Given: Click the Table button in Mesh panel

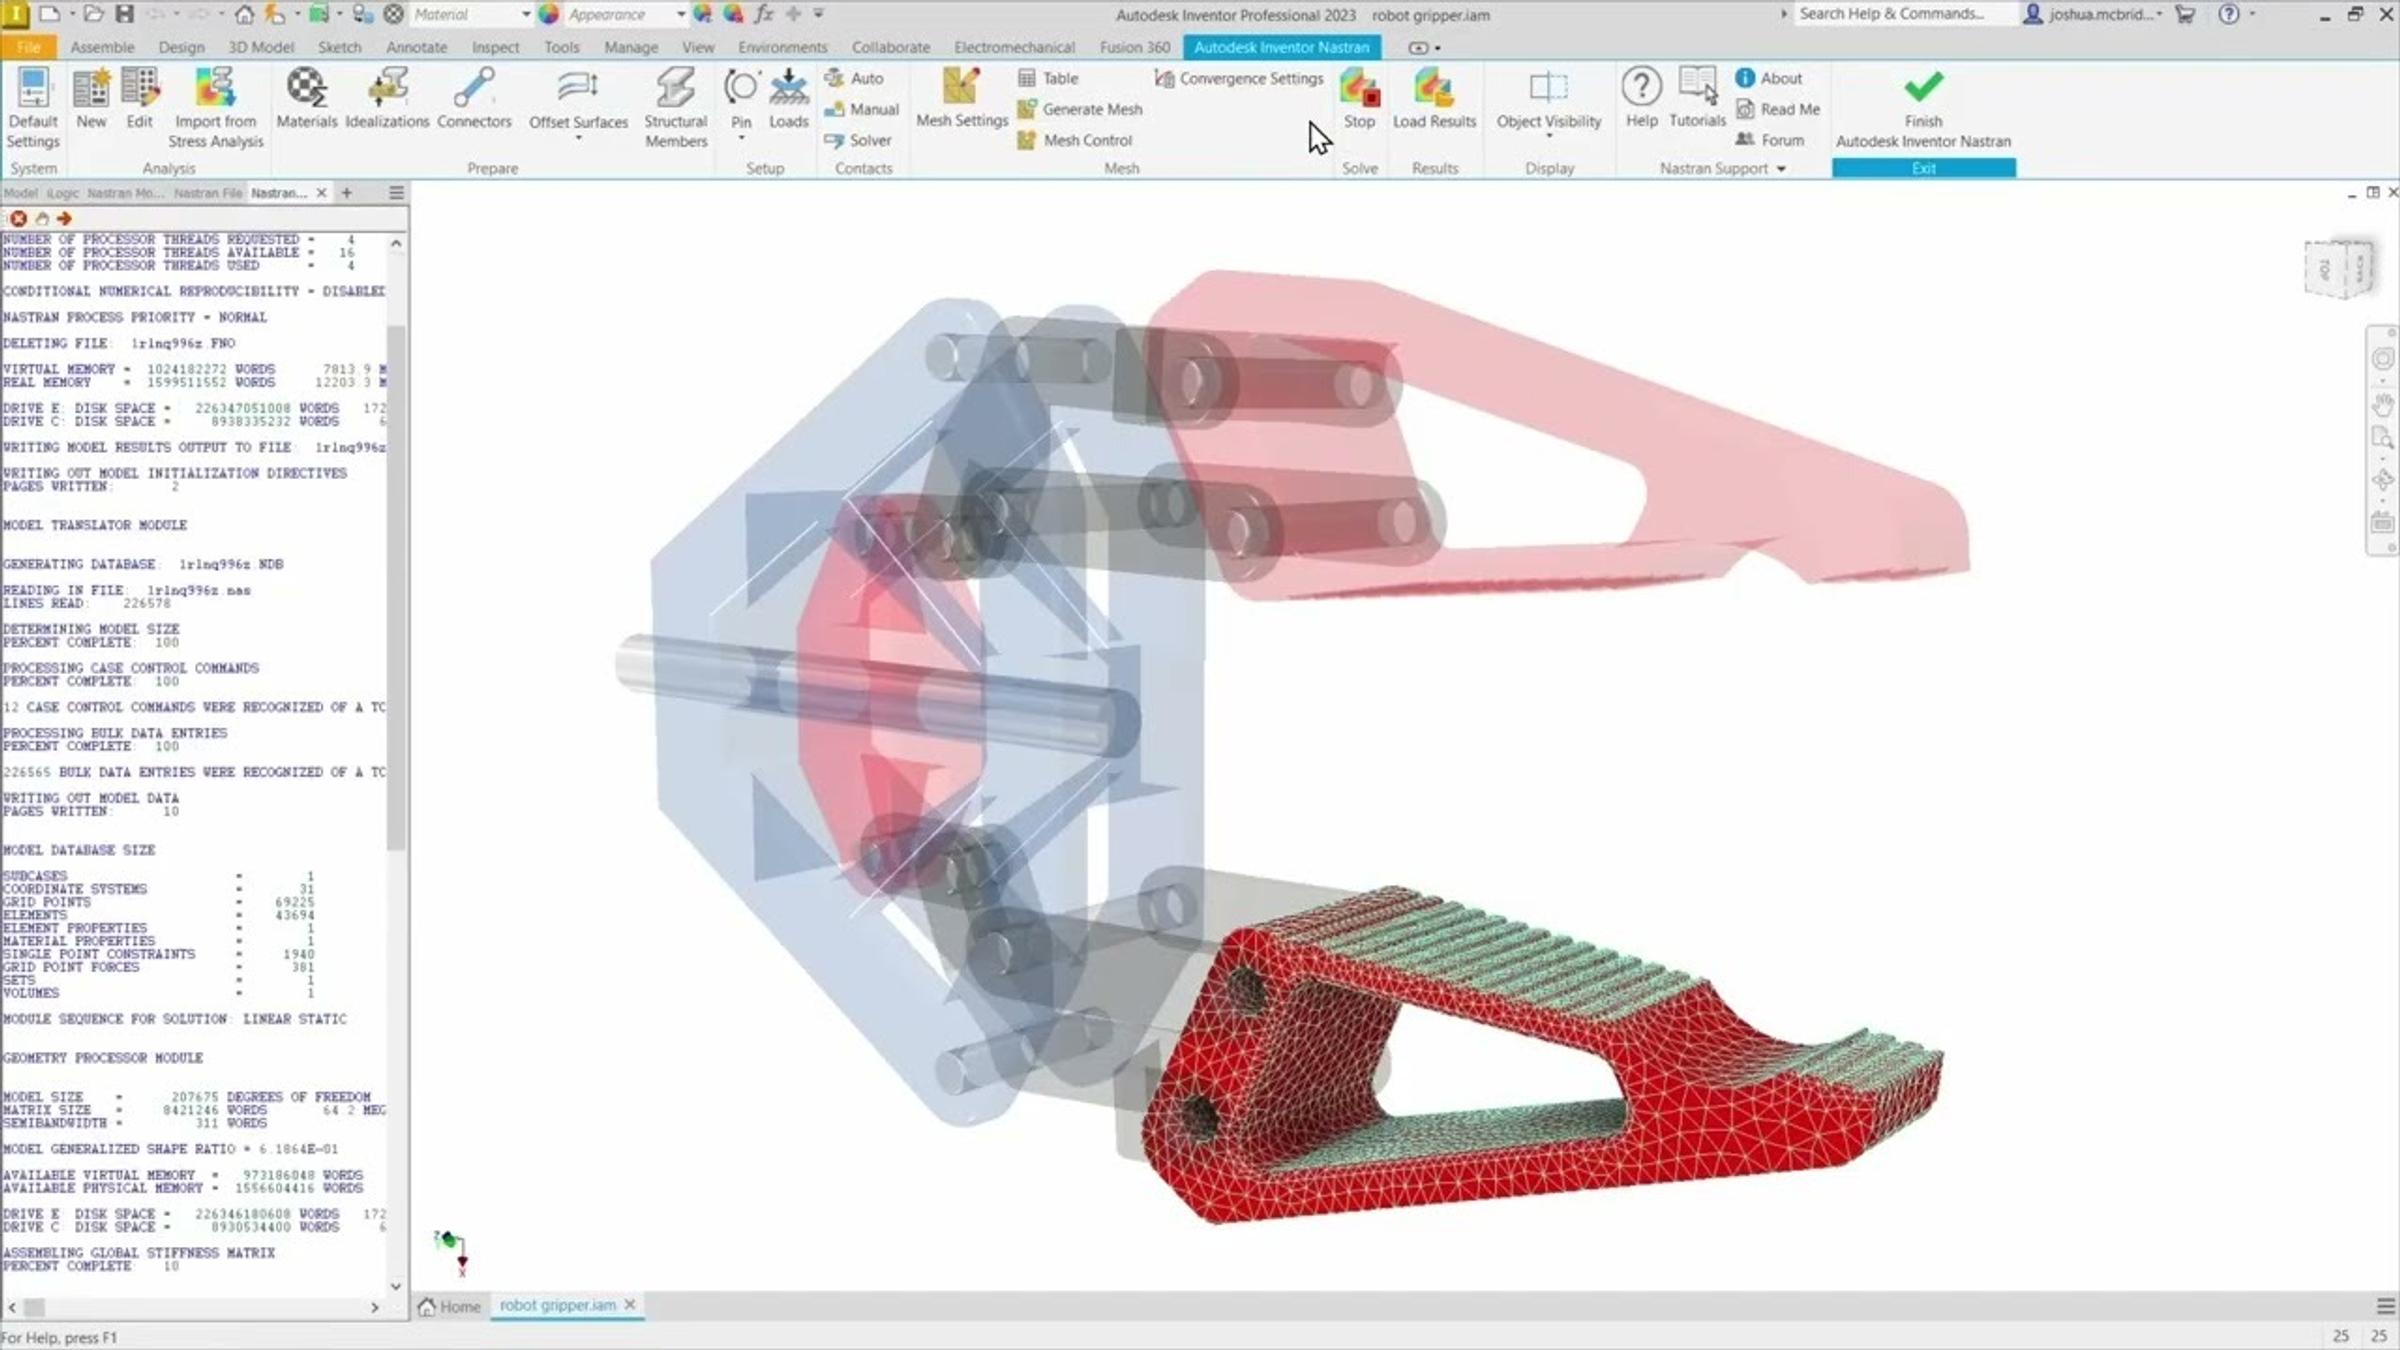Looking at the screenshot, I should (1048, 78).
